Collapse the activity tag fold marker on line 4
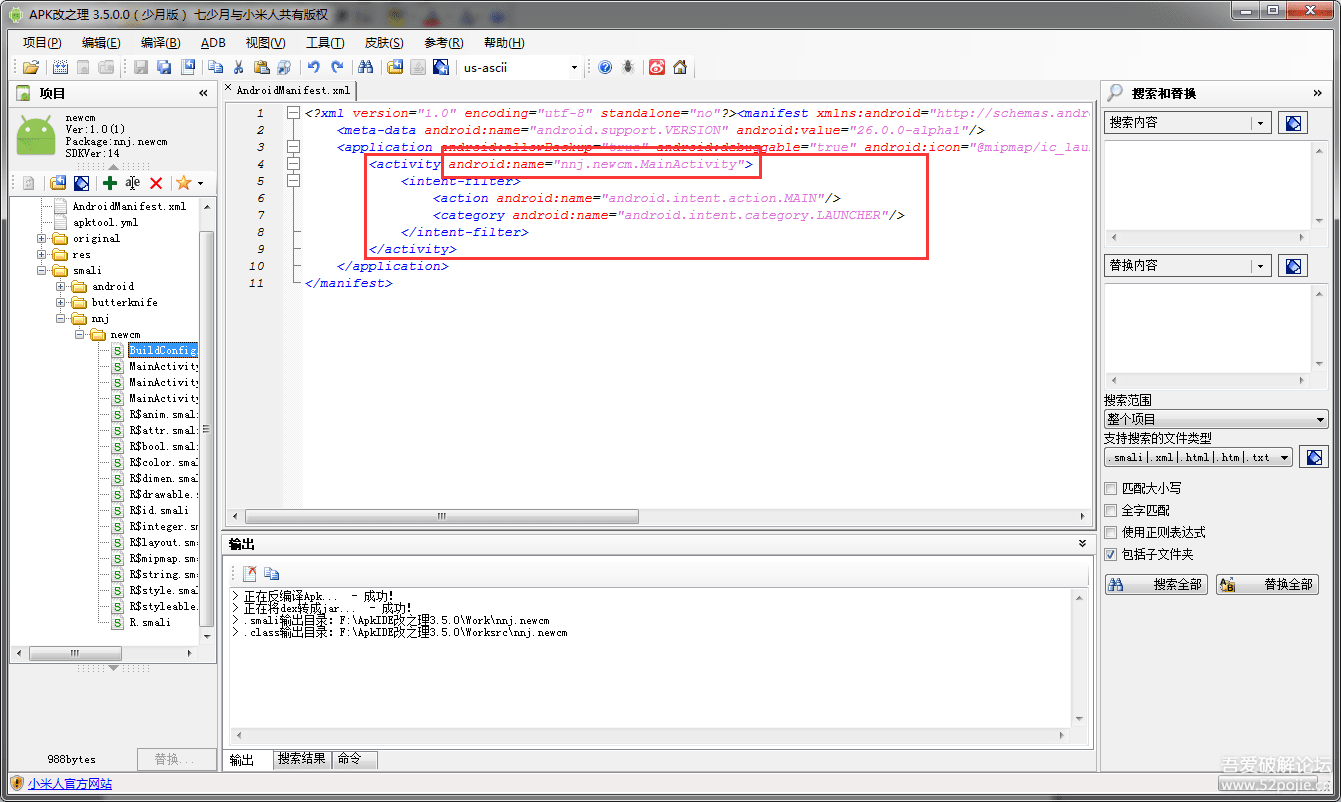Screen dimensions: 1341x802 (293, 164)
